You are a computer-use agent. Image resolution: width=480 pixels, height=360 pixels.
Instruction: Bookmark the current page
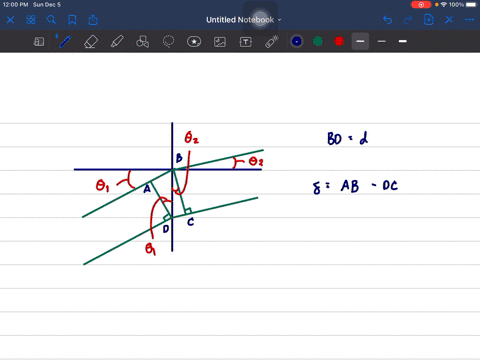pyautogui.click(x=72, y=20)
